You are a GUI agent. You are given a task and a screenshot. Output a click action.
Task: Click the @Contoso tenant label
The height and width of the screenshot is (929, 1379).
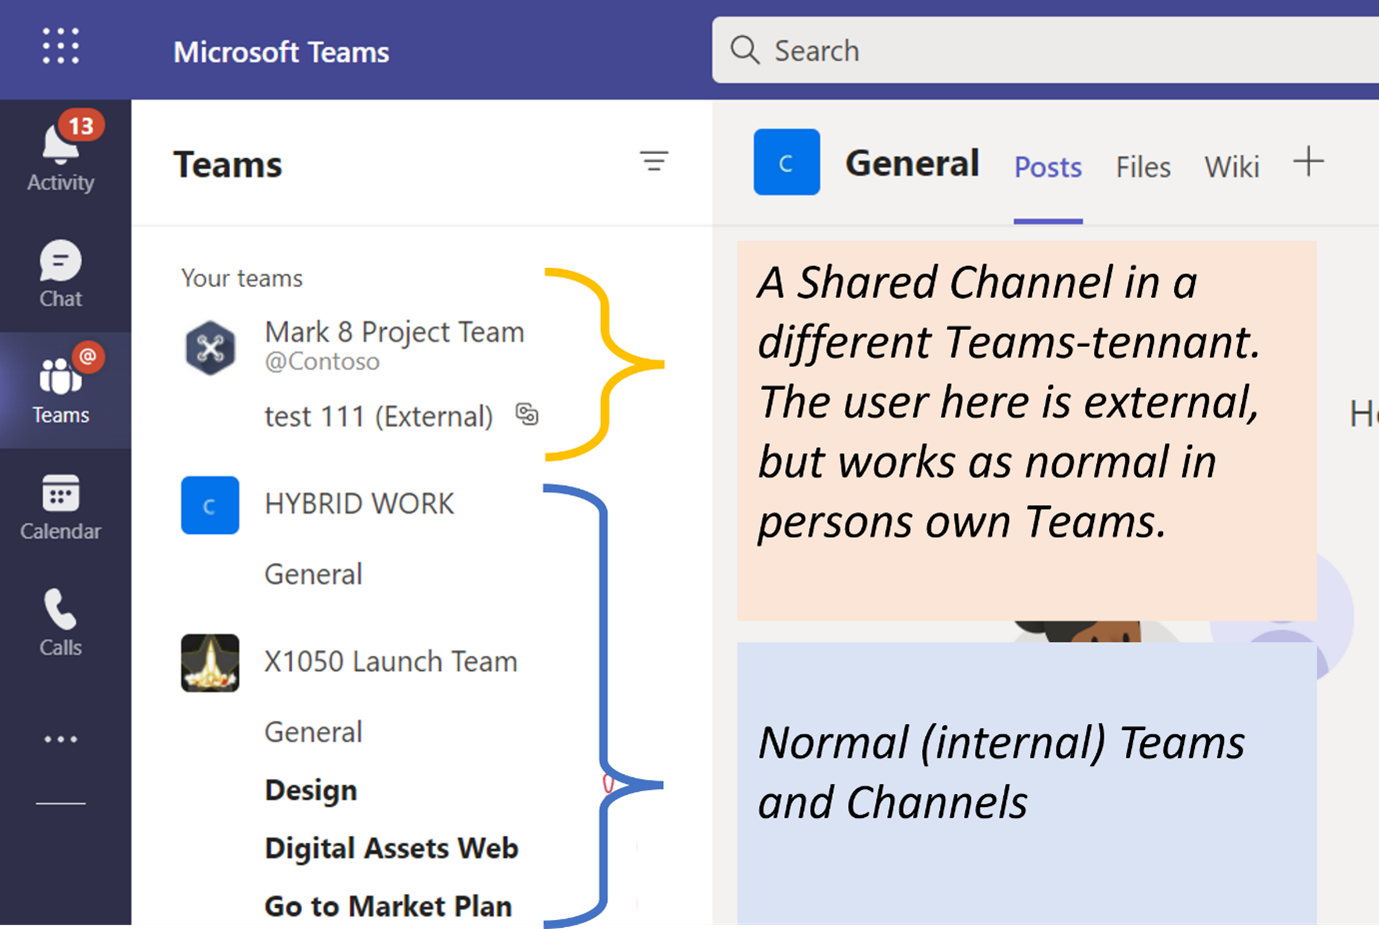[322, 362]
